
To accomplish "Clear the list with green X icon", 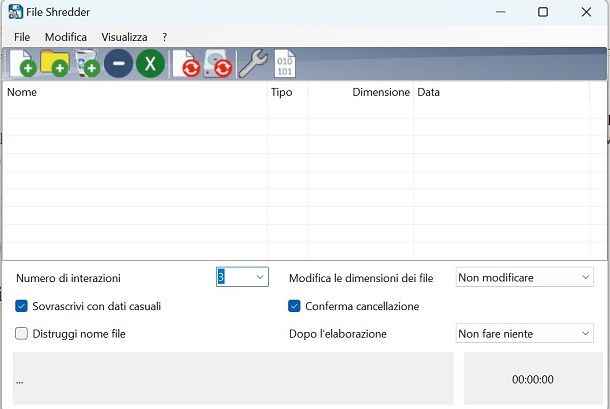I will (x=150, y=63).
